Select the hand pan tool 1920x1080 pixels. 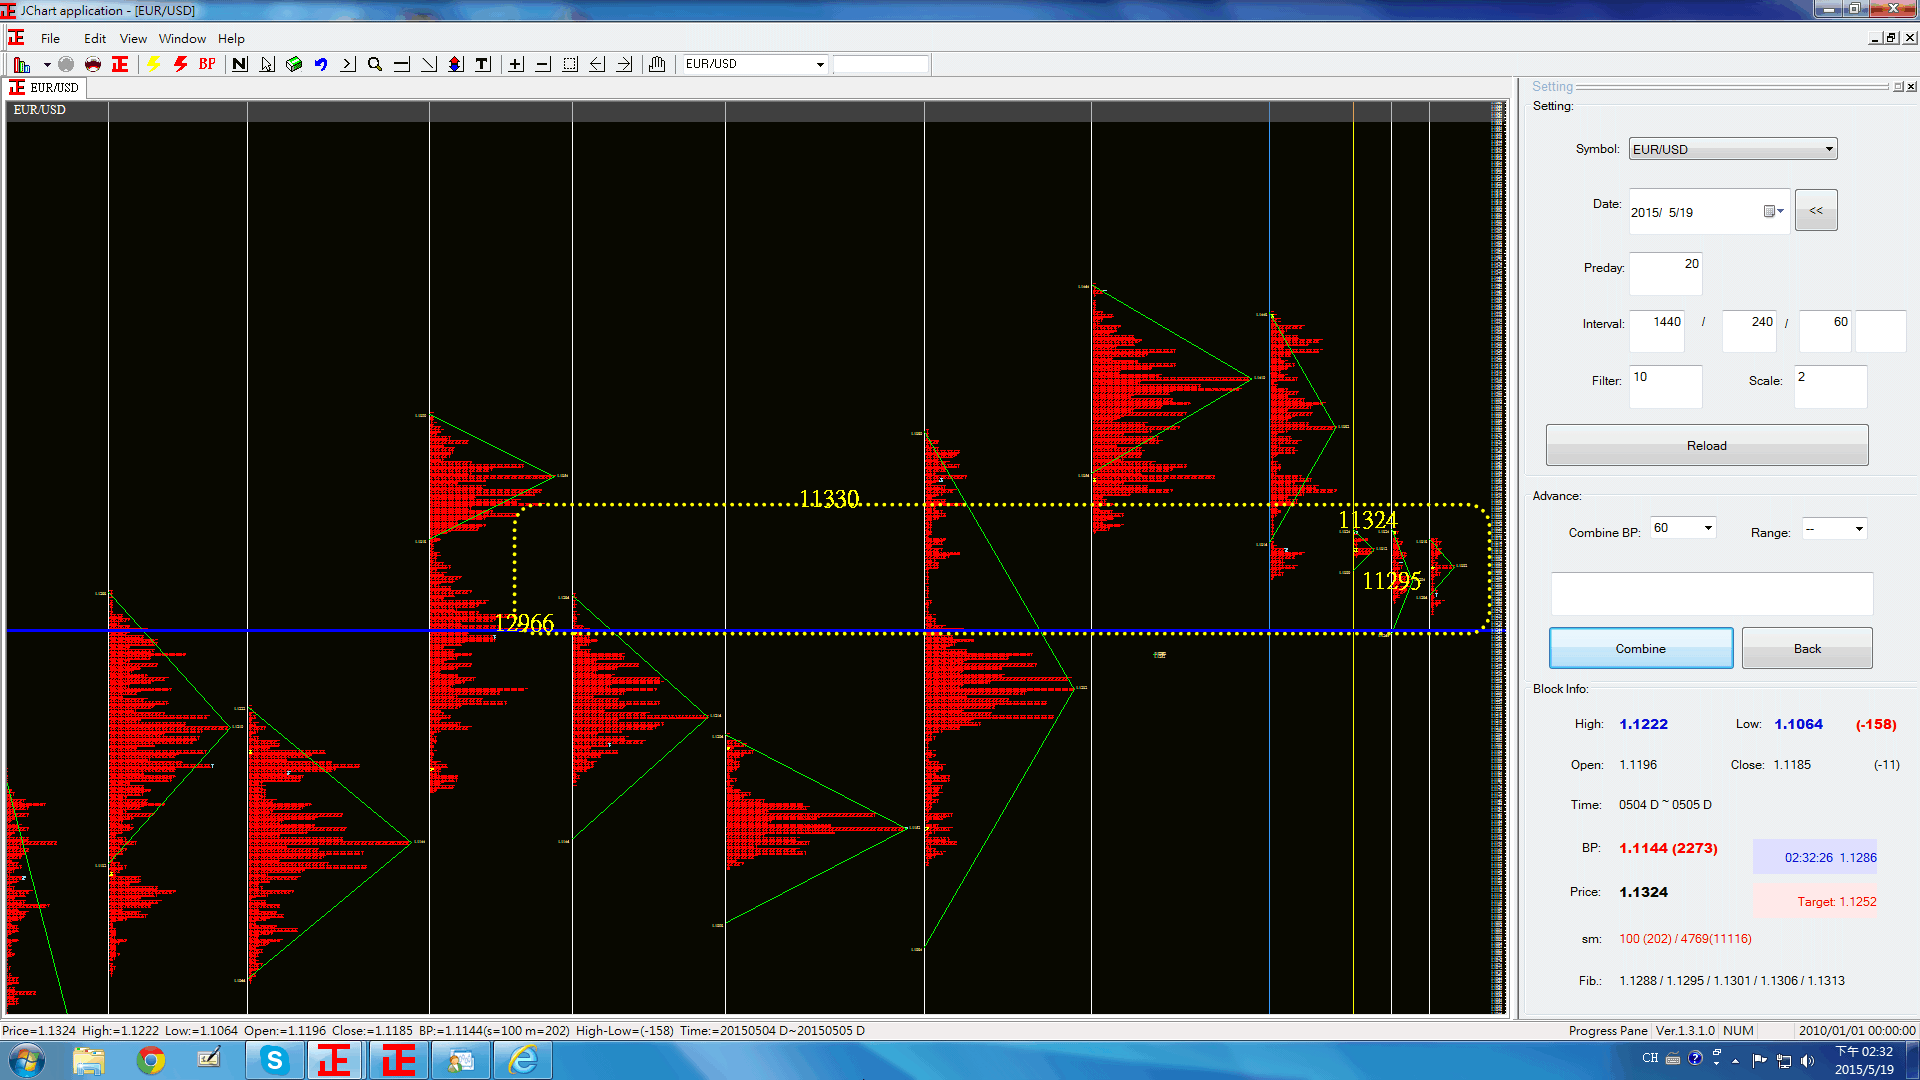tap(657, 64)
